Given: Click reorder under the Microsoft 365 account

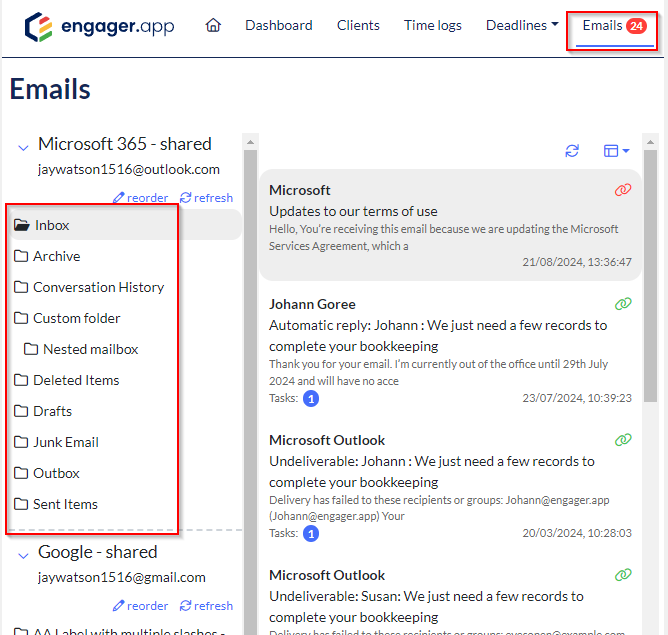Looking at the screenshot, I should point(140,198).
